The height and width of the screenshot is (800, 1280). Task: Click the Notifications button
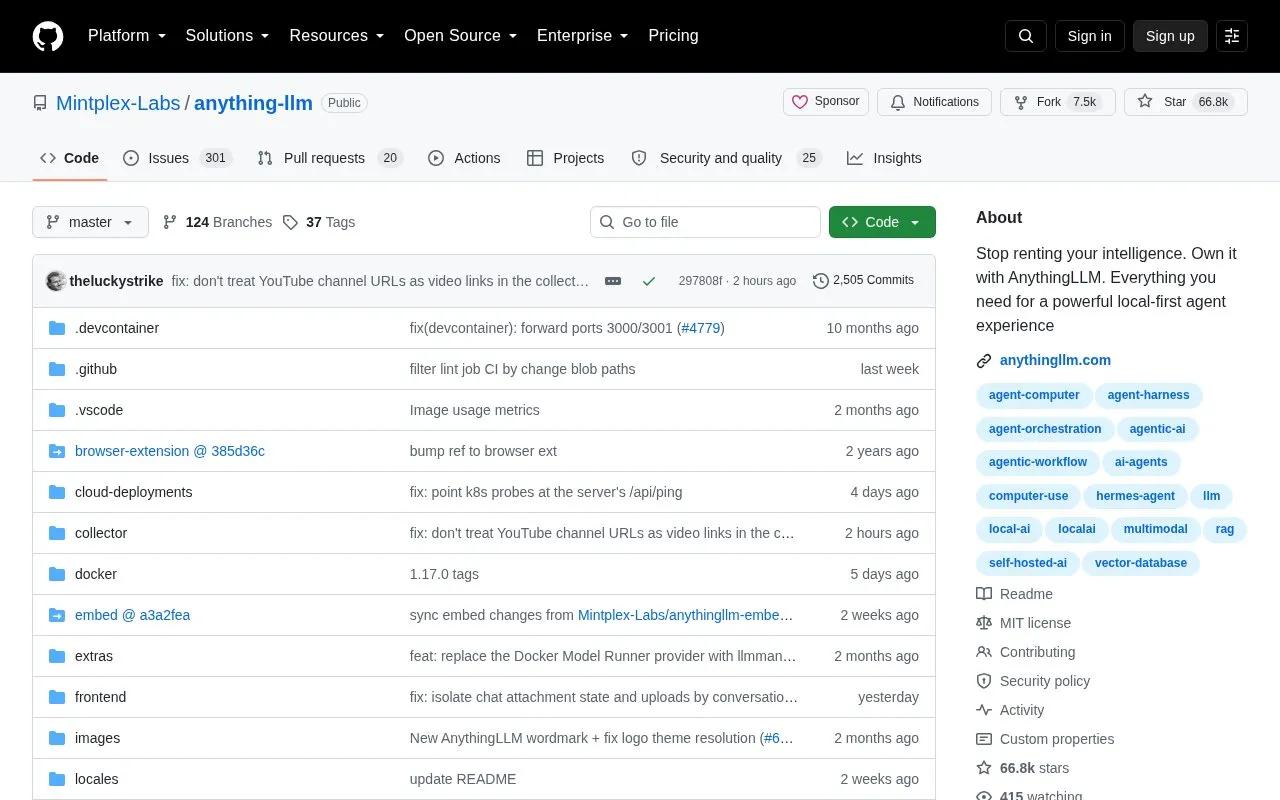pyautogui.click(x=934, y=102)
